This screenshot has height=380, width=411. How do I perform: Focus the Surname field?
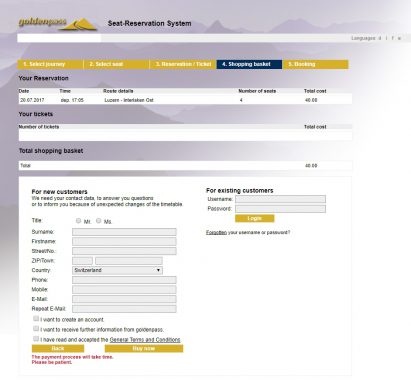tap(124, 232)
